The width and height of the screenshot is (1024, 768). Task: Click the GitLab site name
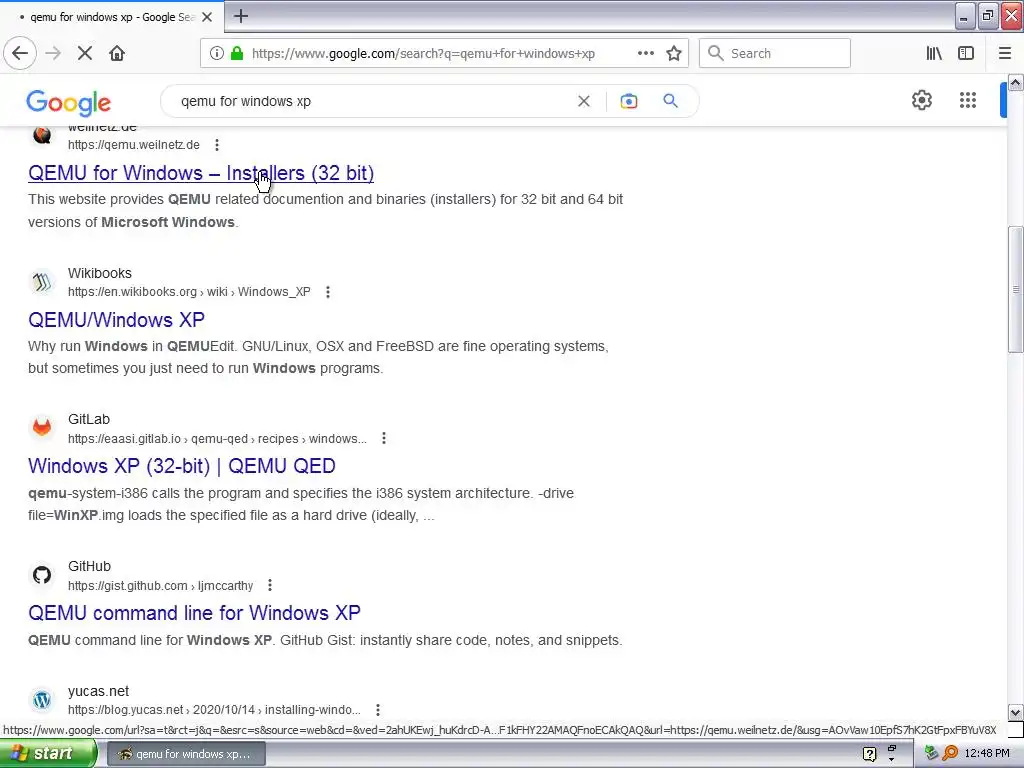(89, 419)
